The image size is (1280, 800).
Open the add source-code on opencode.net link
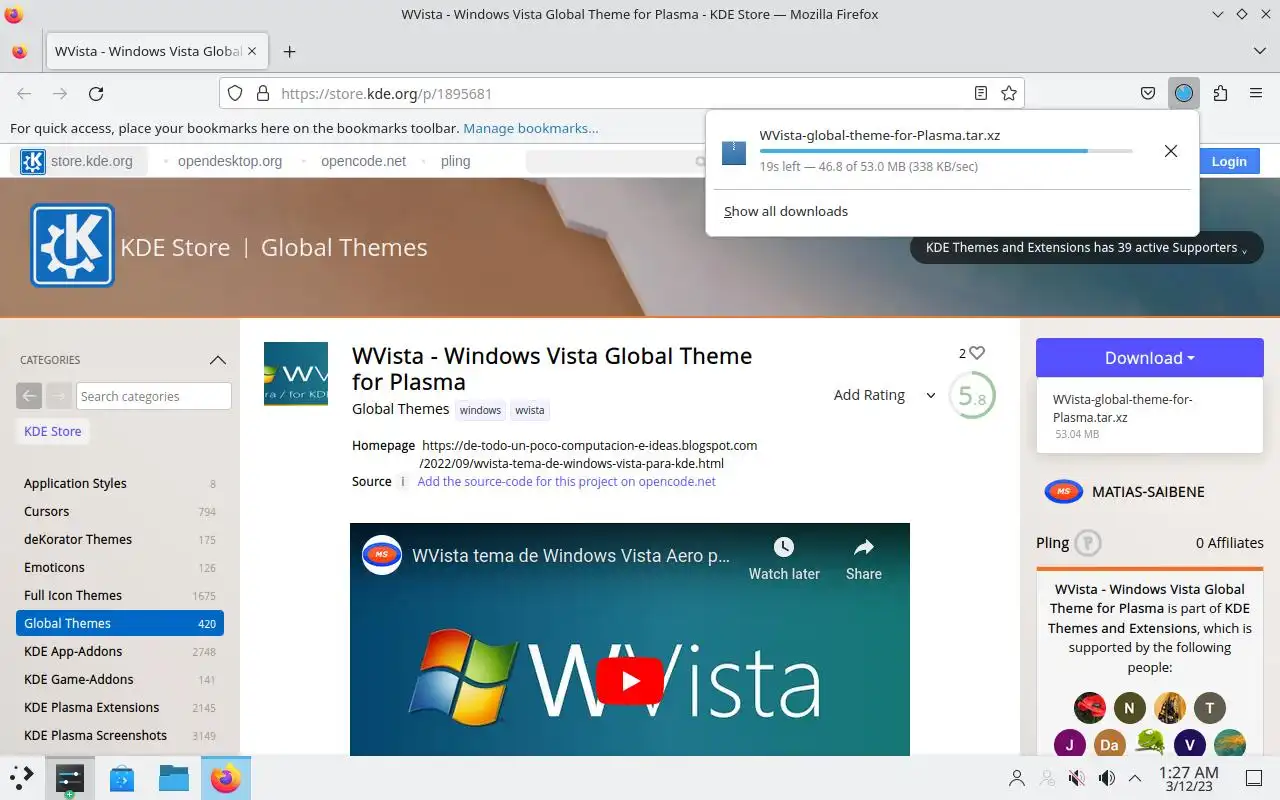pyautogui.click(x=567, y=481)
